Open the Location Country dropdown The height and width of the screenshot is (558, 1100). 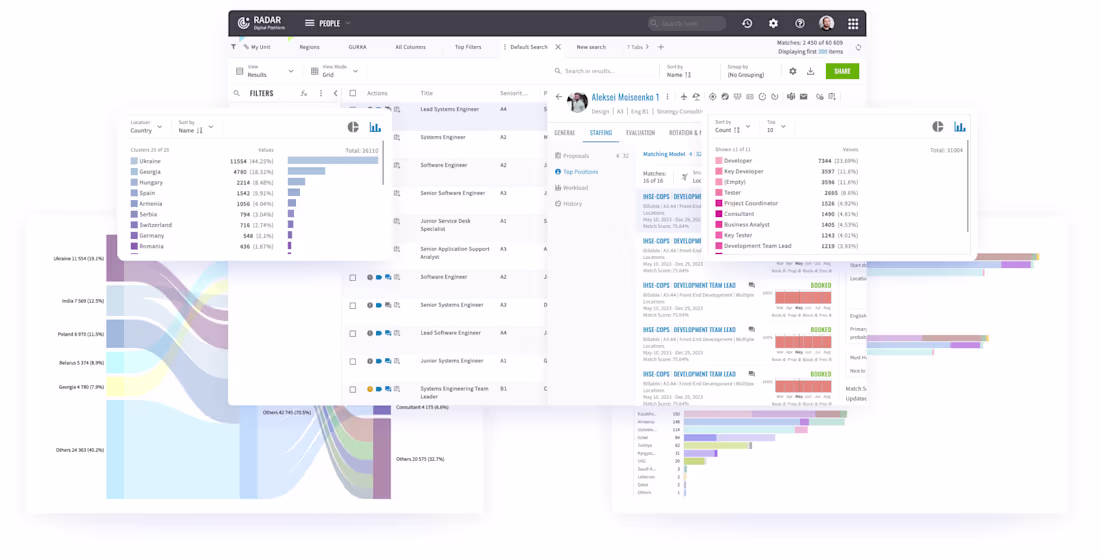[146, 127]
